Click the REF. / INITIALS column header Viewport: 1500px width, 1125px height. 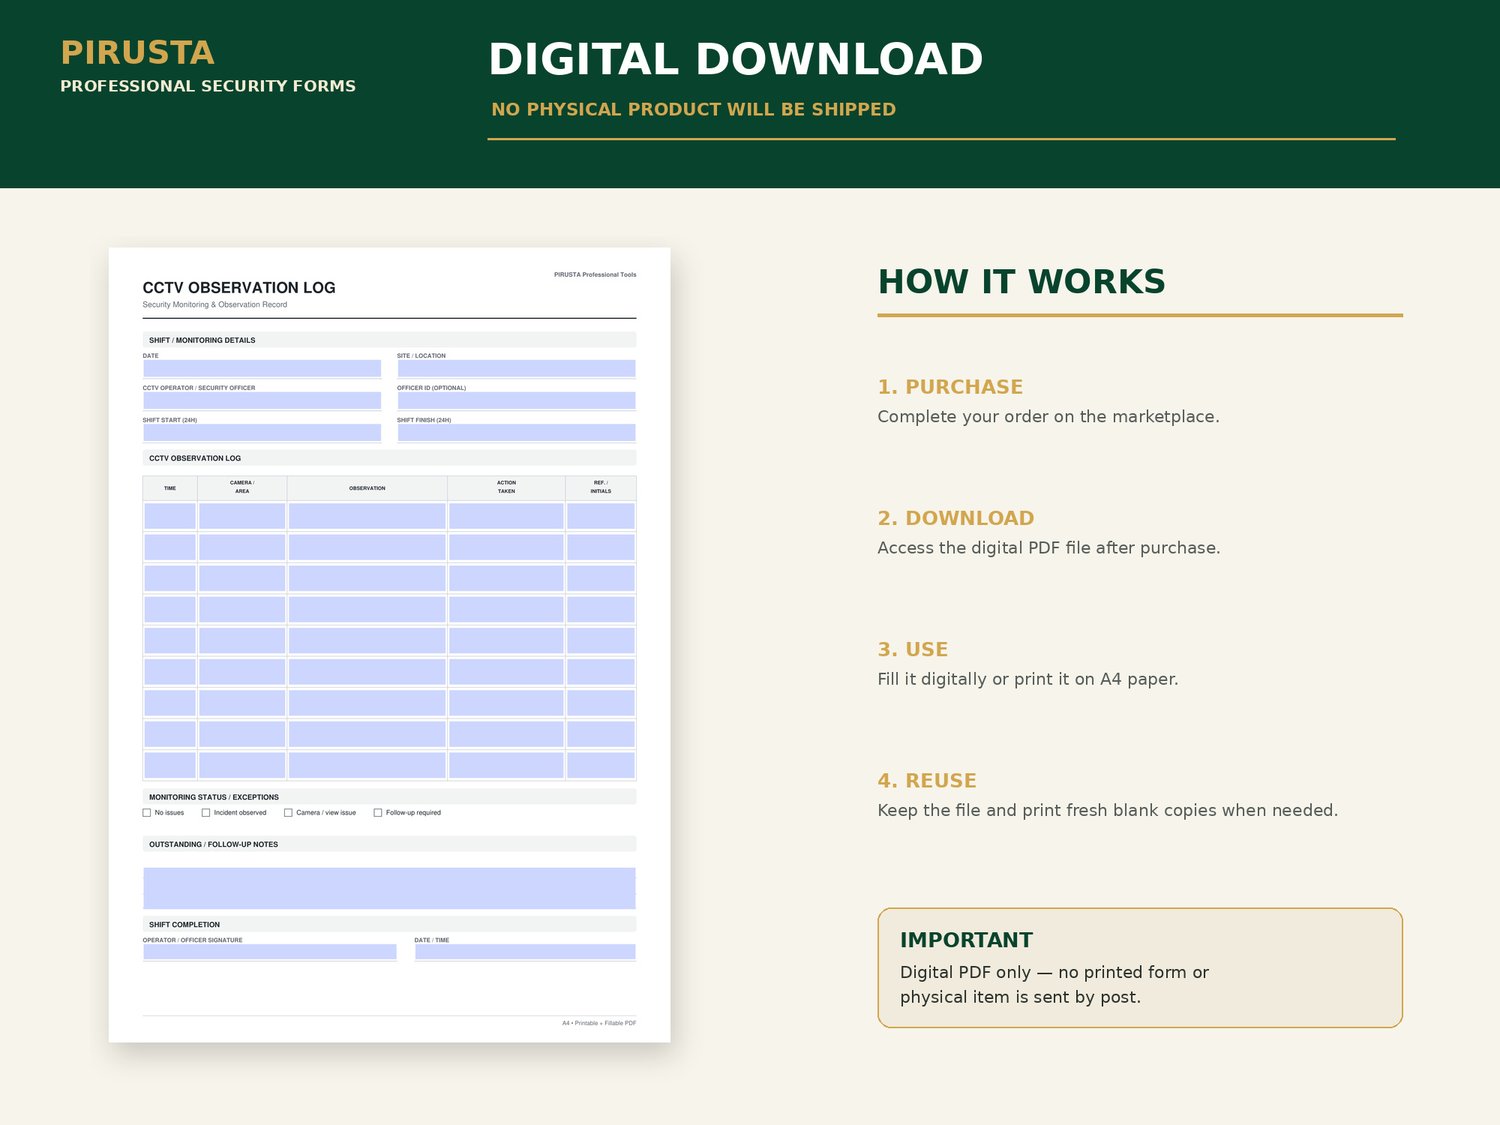601,488
